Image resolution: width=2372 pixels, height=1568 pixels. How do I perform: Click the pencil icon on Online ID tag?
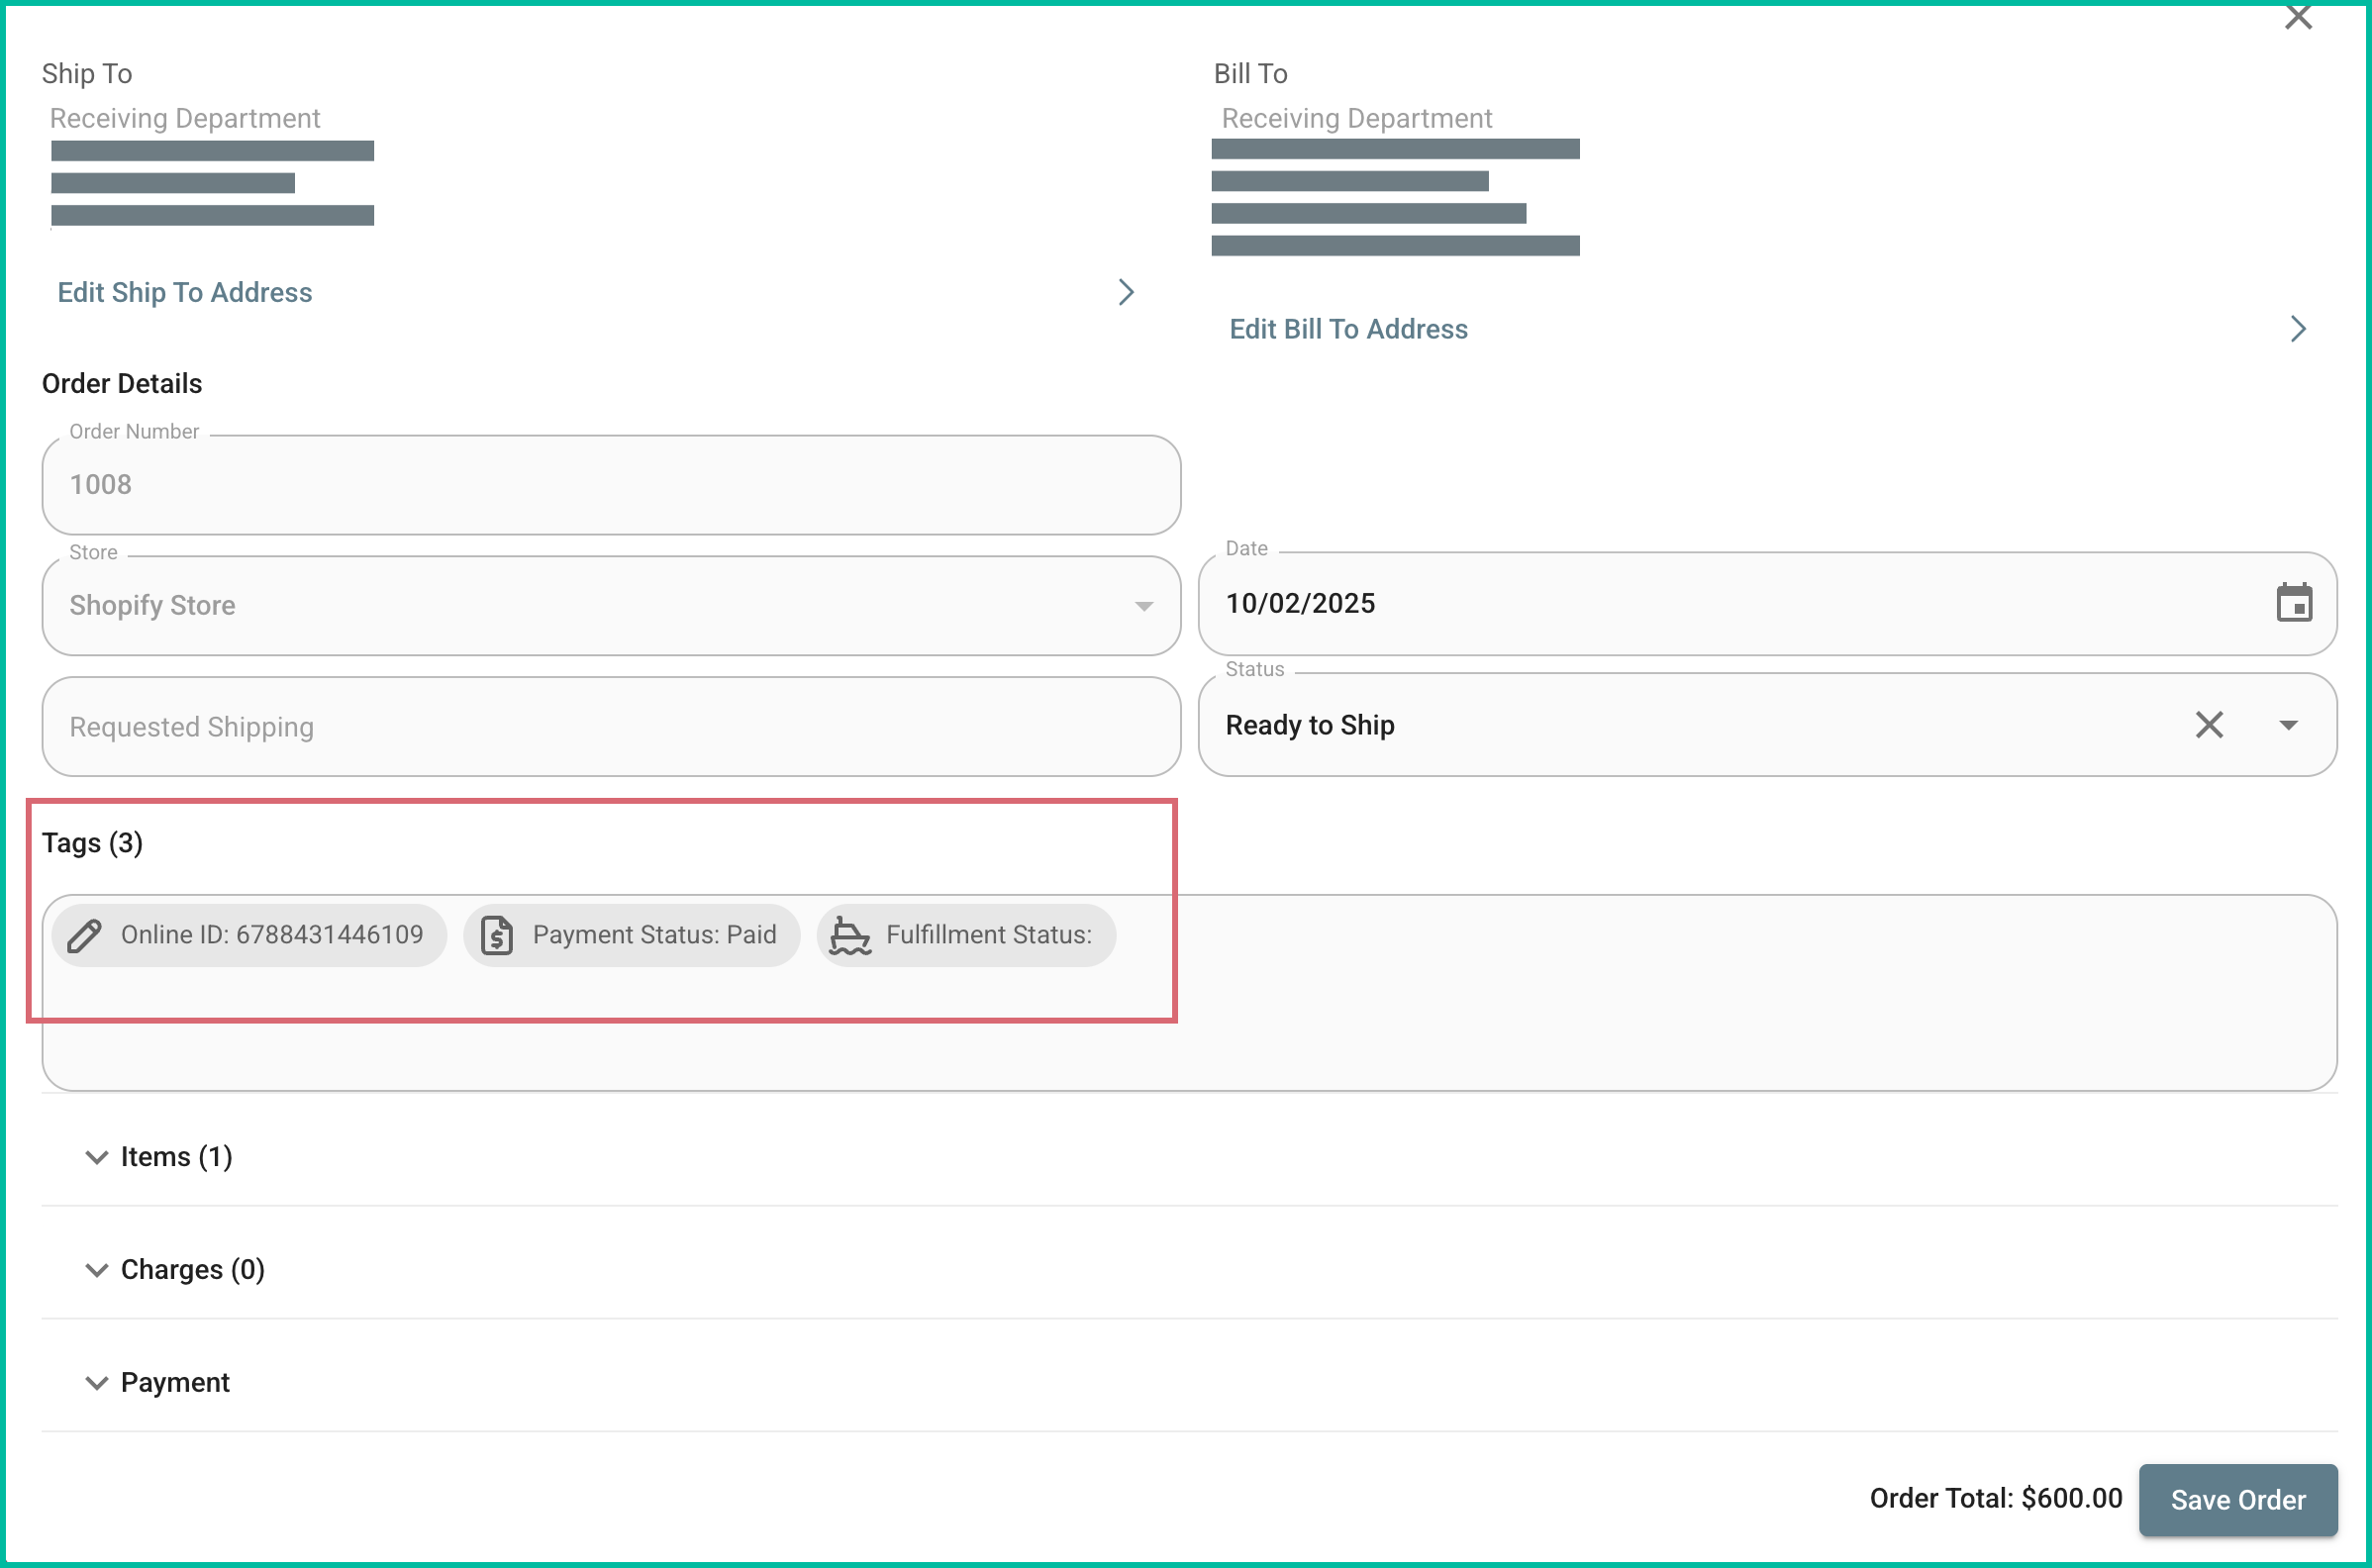point(85,935)
